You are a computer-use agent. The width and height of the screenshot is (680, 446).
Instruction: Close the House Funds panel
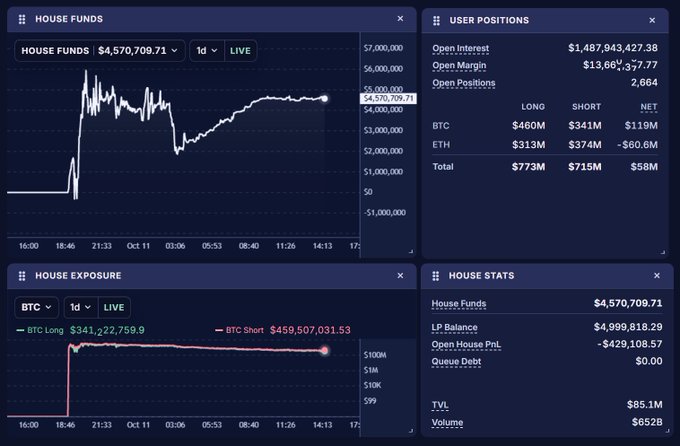click(x=400, y=19)
